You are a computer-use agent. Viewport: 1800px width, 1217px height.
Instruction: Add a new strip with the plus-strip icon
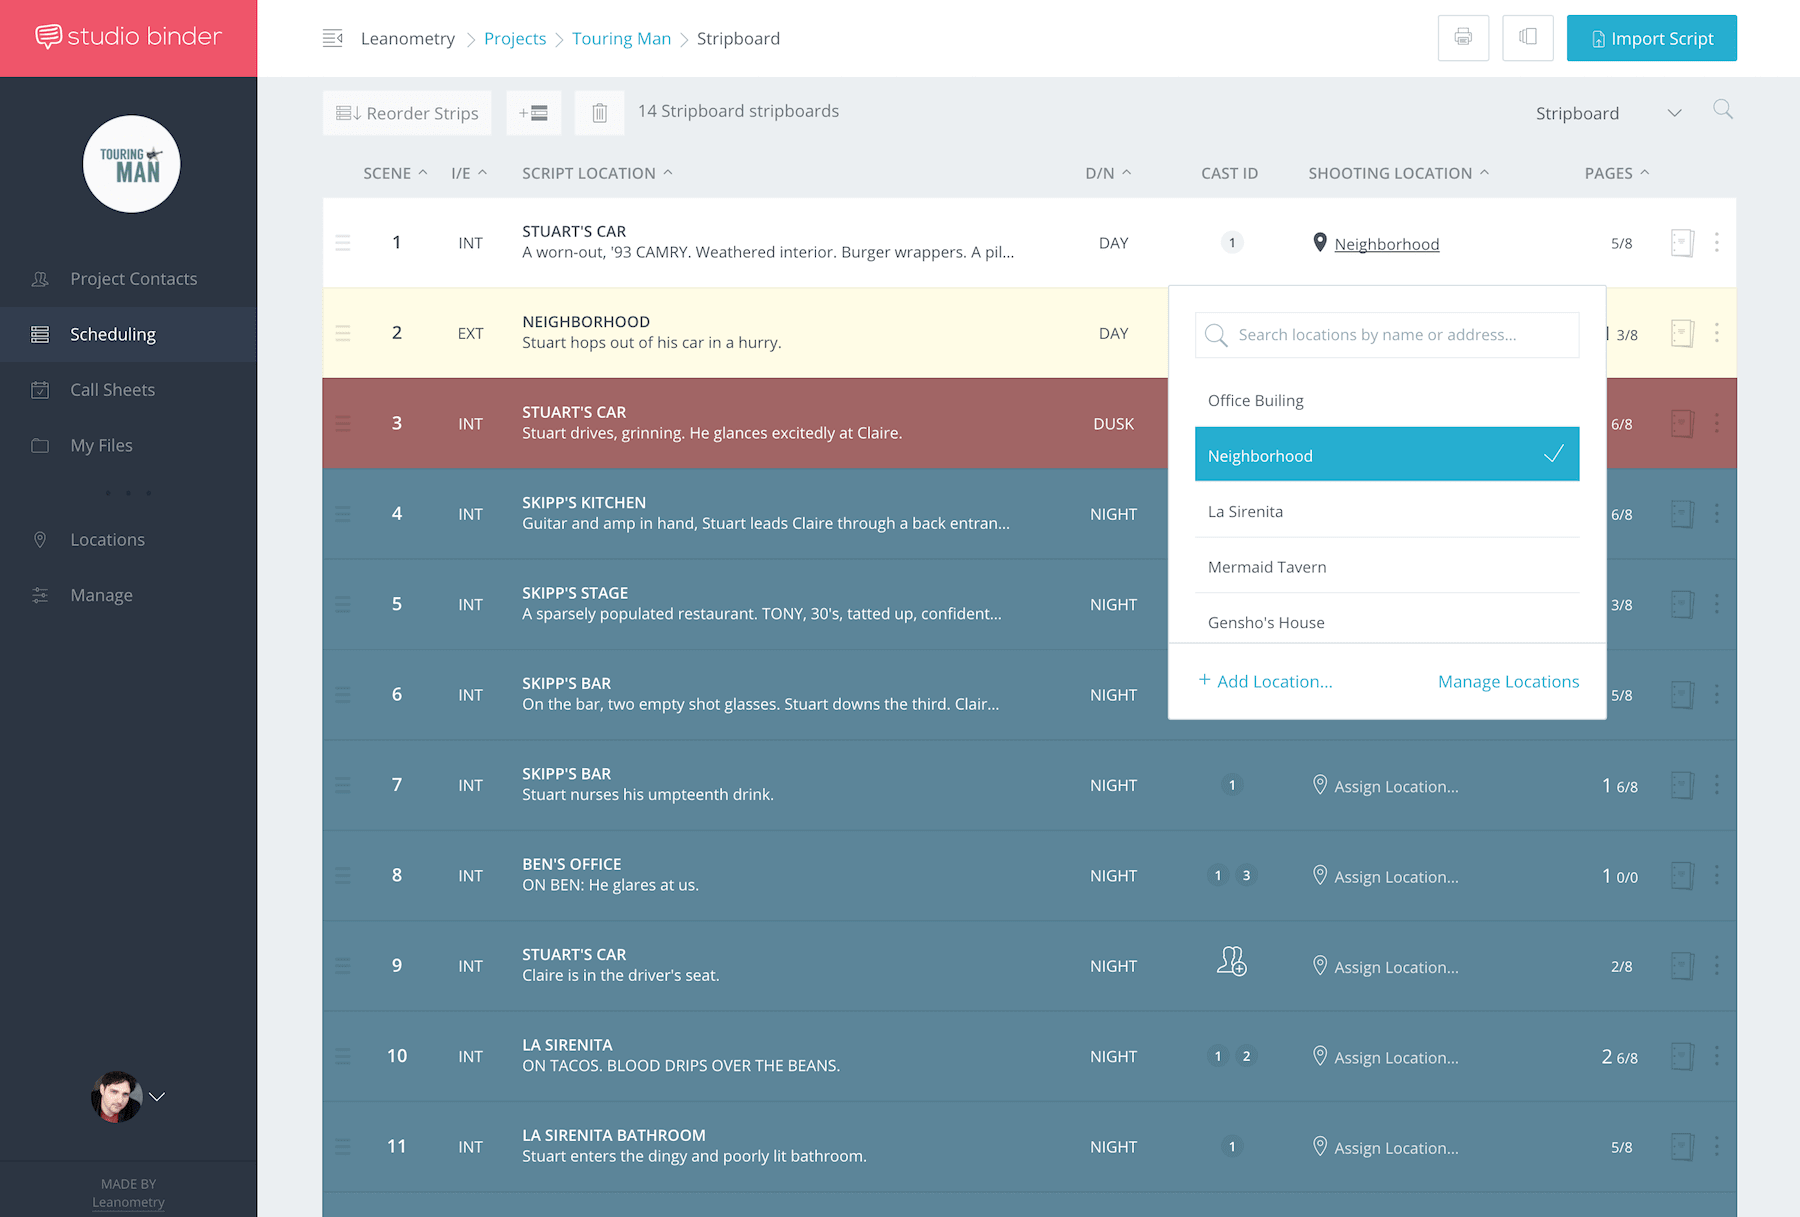[x=533, y=113]
